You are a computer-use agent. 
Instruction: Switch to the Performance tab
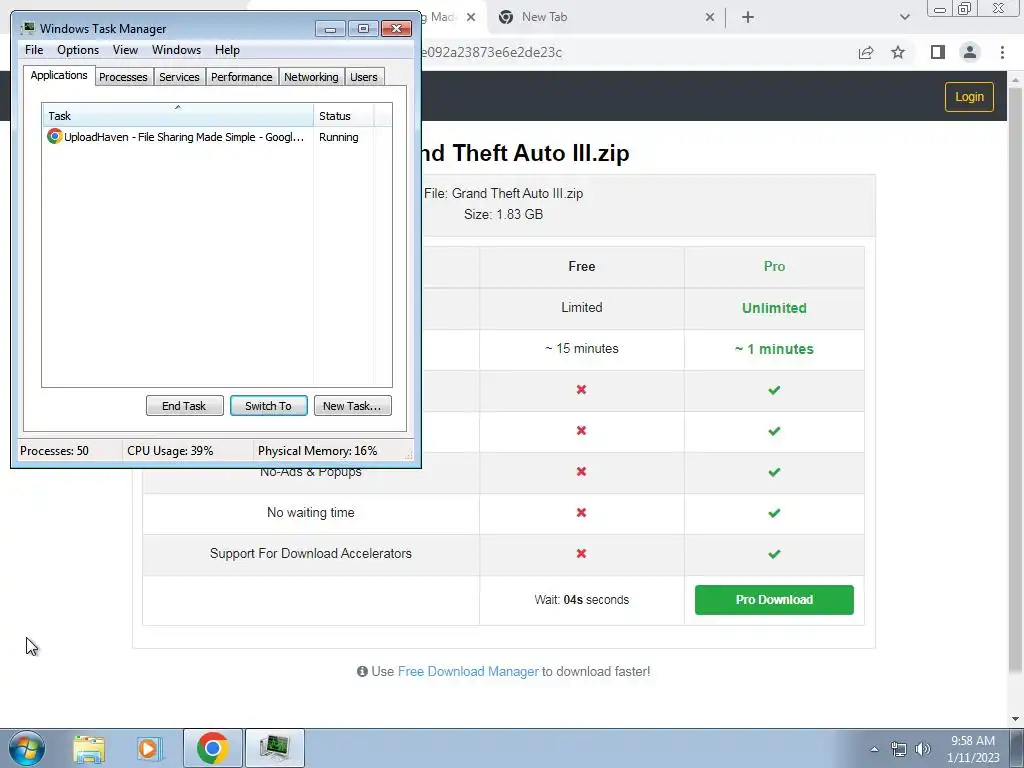tap(242, 77)
